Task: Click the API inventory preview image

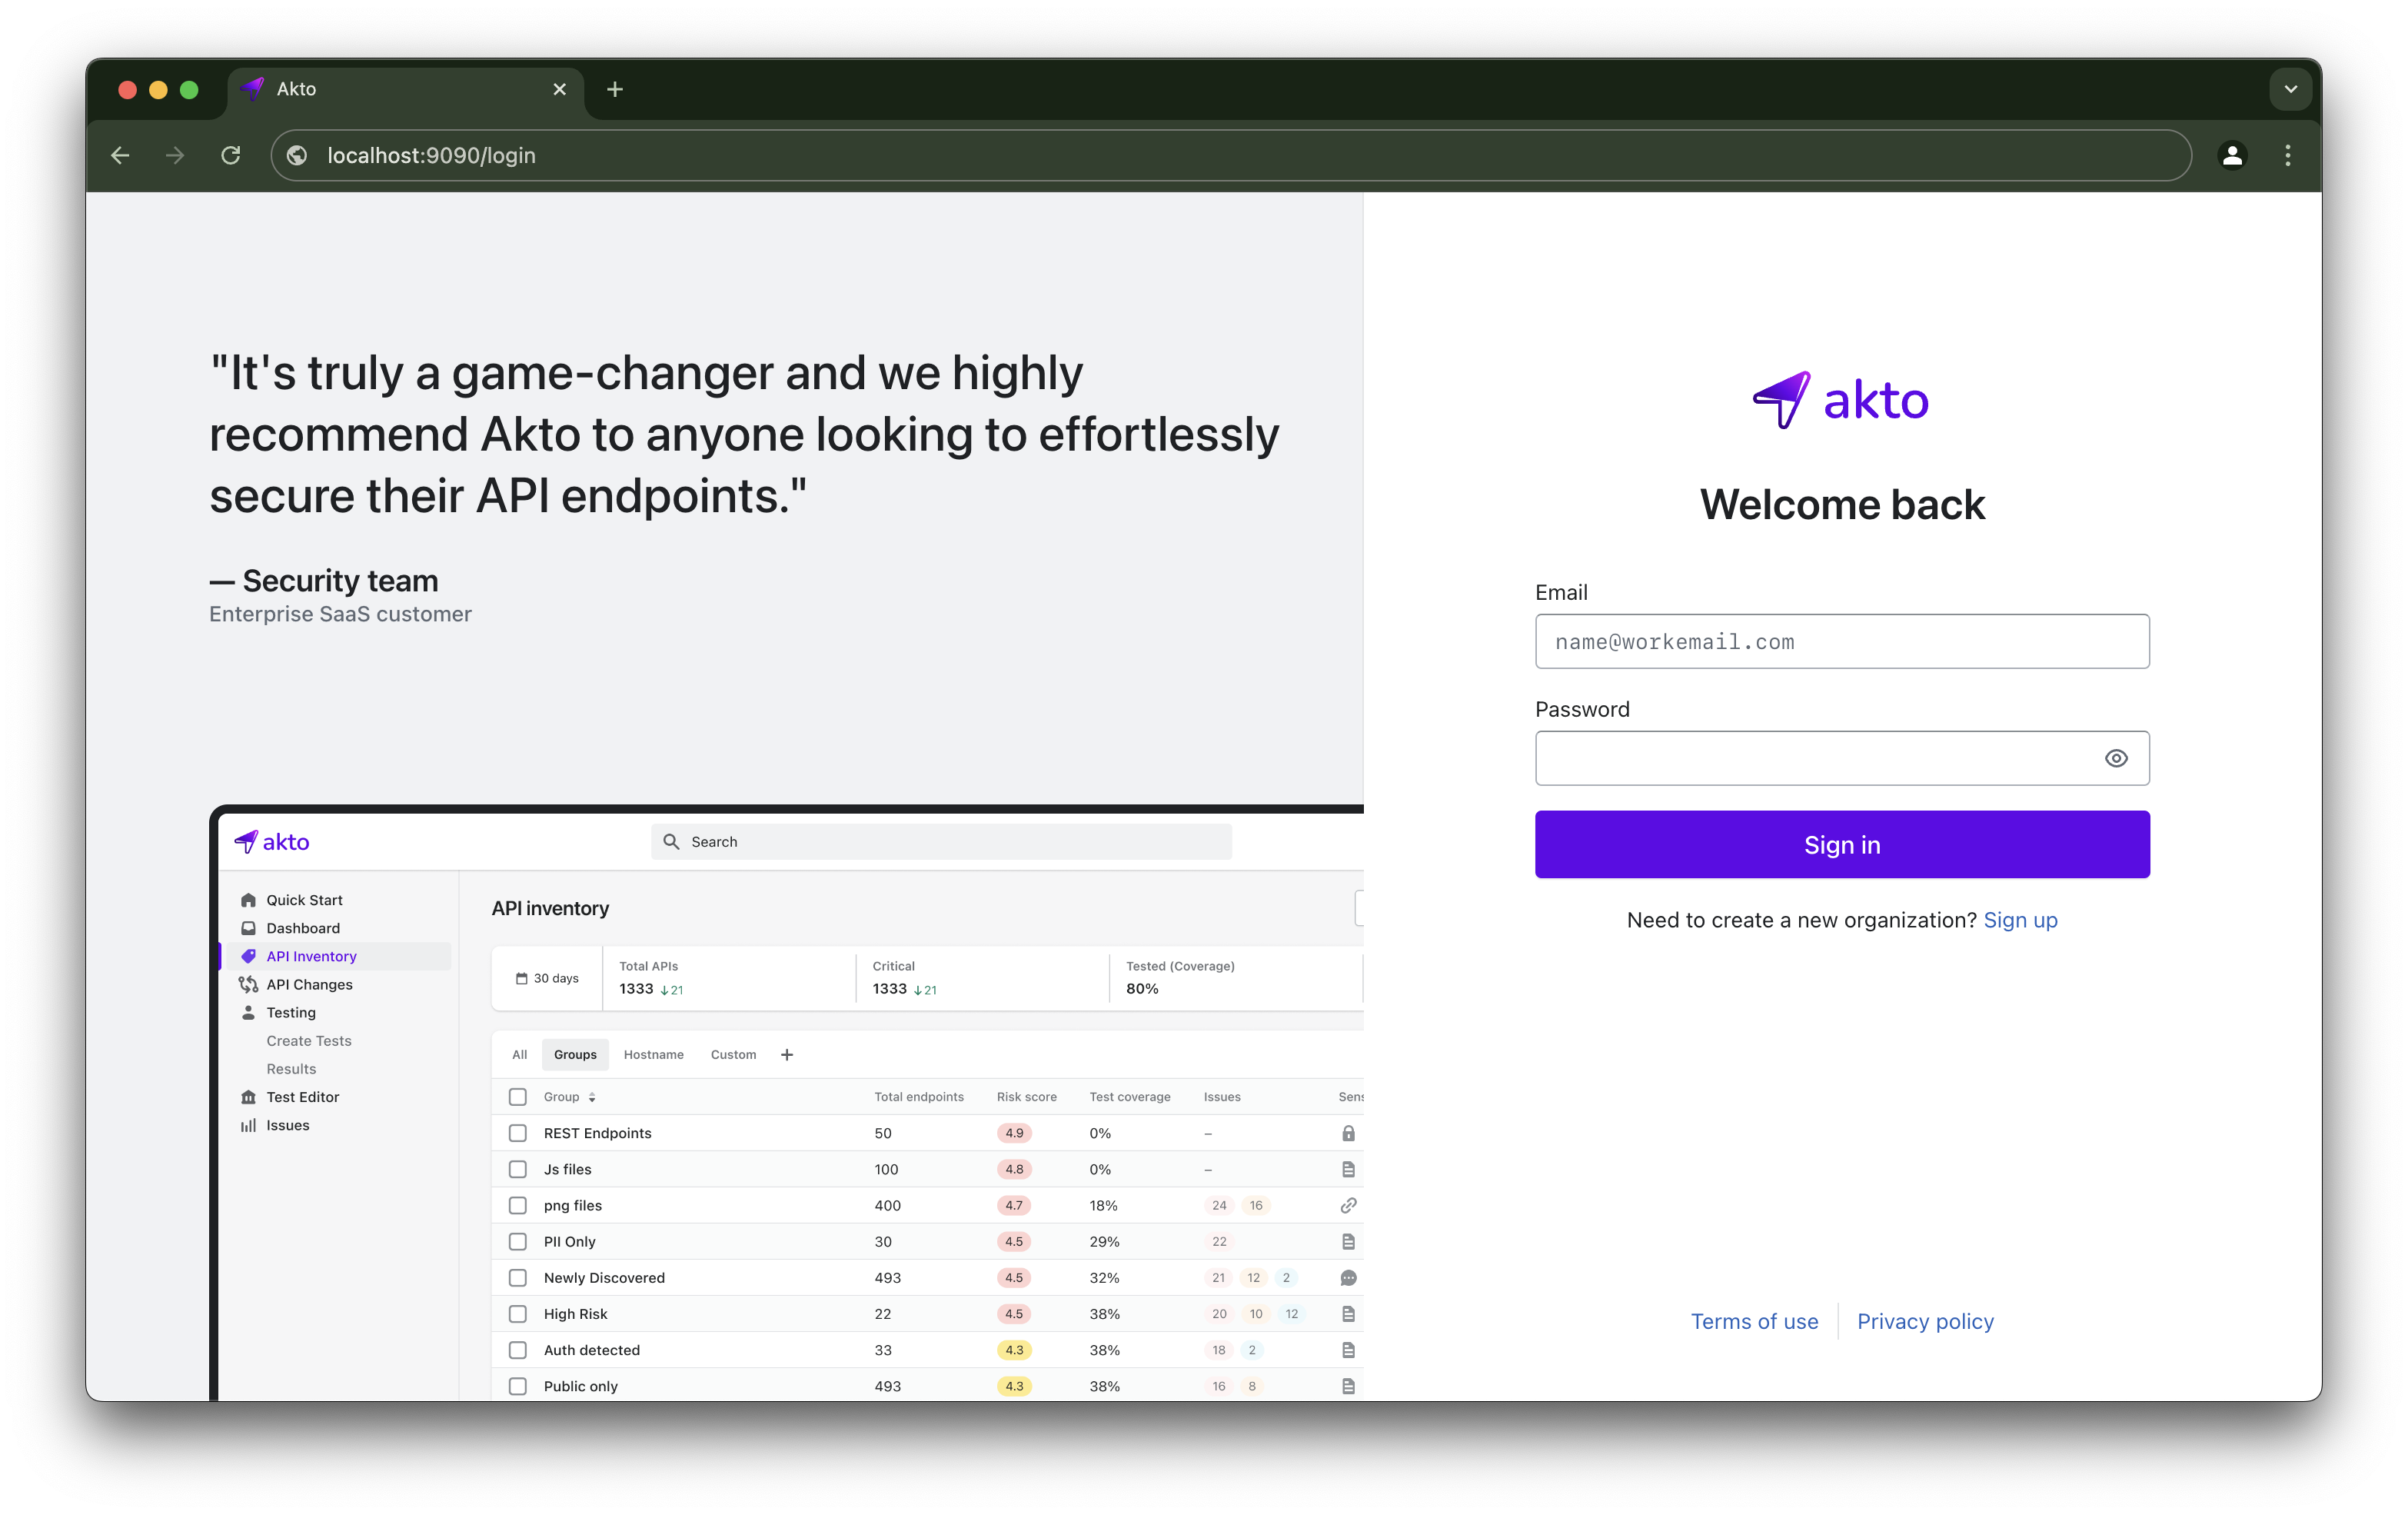Action: click(x=790, y=1100)
